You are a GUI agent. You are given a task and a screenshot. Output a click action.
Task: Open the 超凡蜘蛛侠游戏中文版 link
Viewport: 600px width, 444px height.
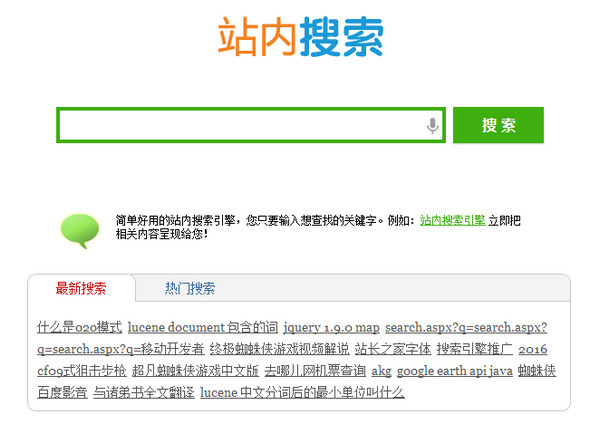click(x=195, y=371)
